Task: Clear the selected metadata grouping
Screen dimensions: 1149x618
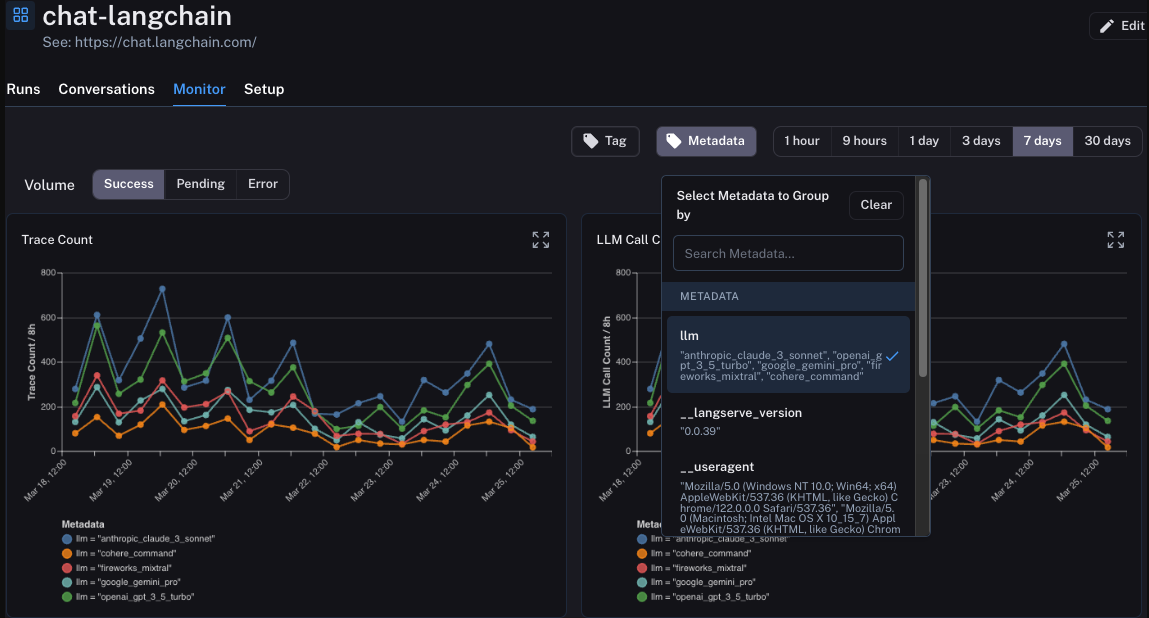Action: [x=876, y=205]
